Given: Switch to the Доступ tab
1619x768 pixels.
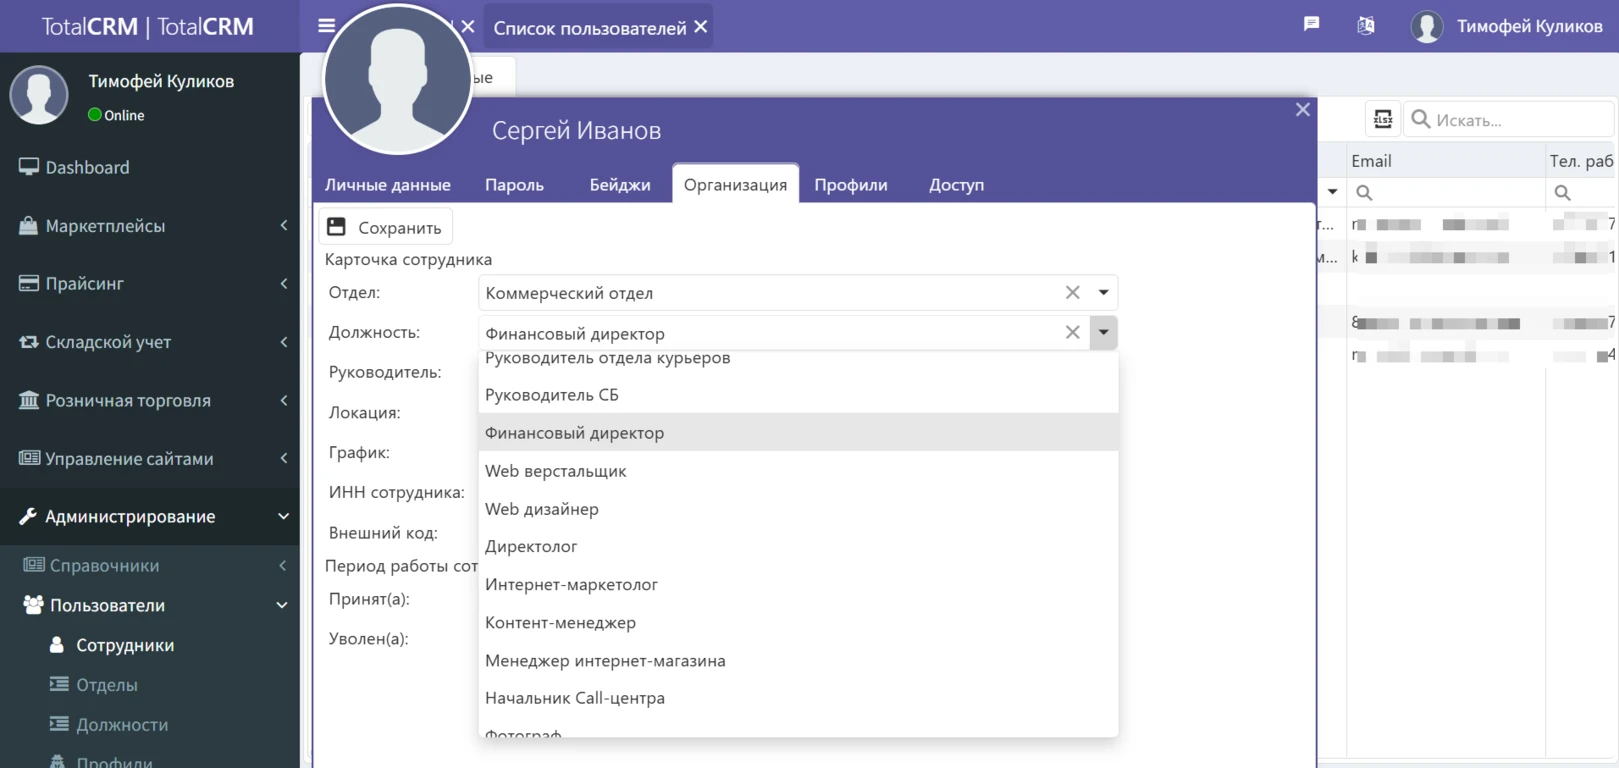Looking at the screenshot, I should coord(956,185).
